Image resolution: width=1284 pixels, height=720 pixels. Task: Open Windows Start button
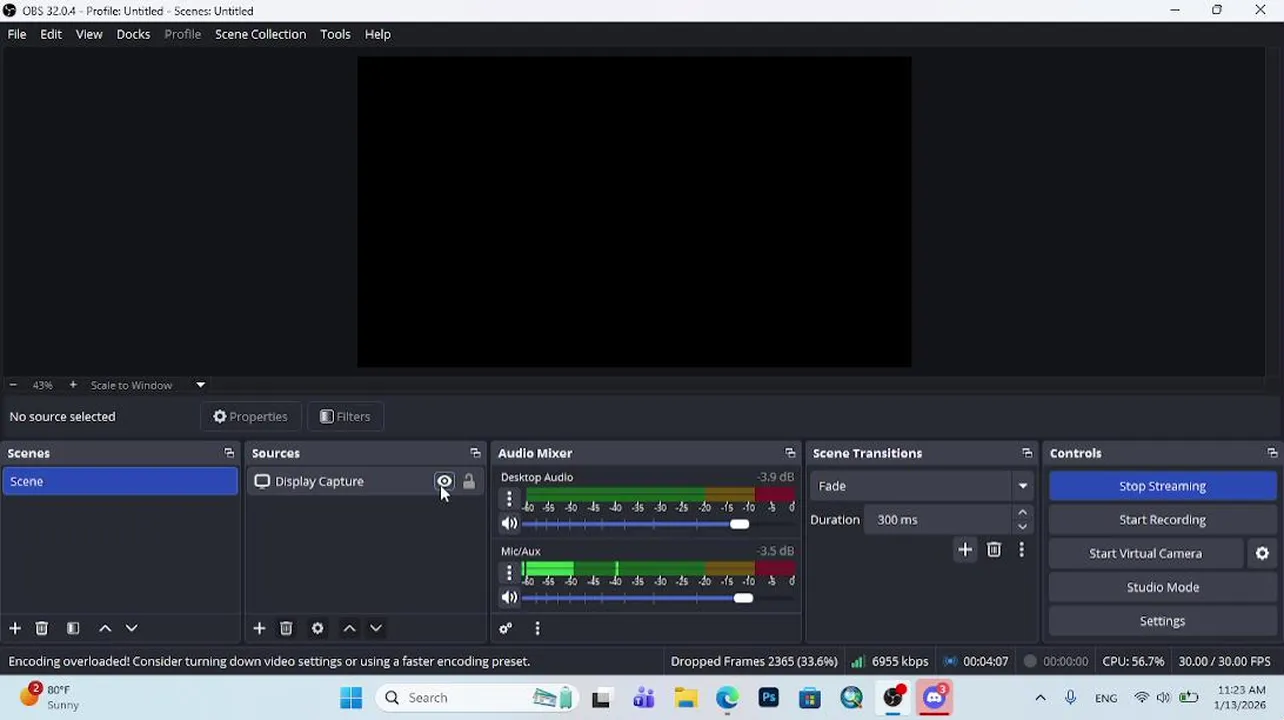[351, 698]
